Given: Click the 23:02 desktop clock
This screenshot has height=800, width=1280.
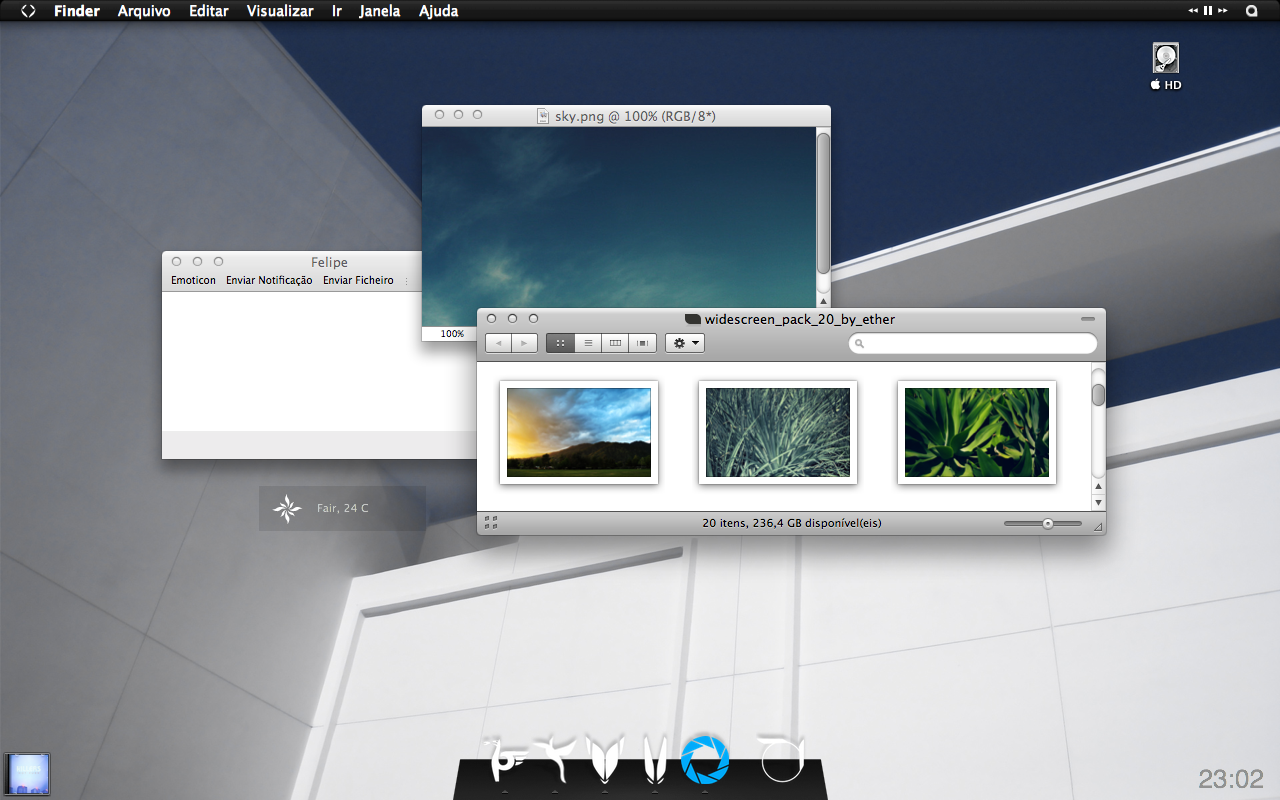Looking at the screenshot, I should [1231, 779].
